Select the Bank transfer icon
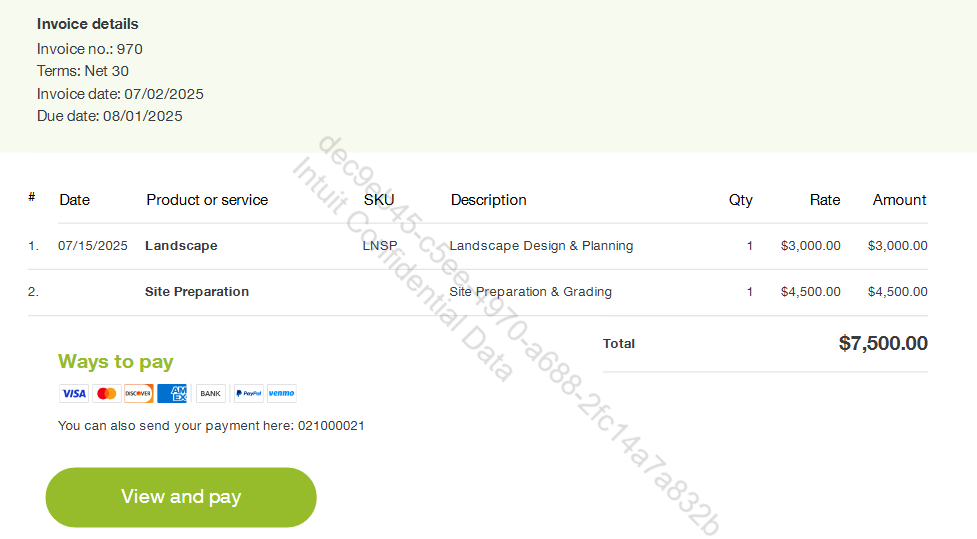The image size is (977, 539). (211, 393)
